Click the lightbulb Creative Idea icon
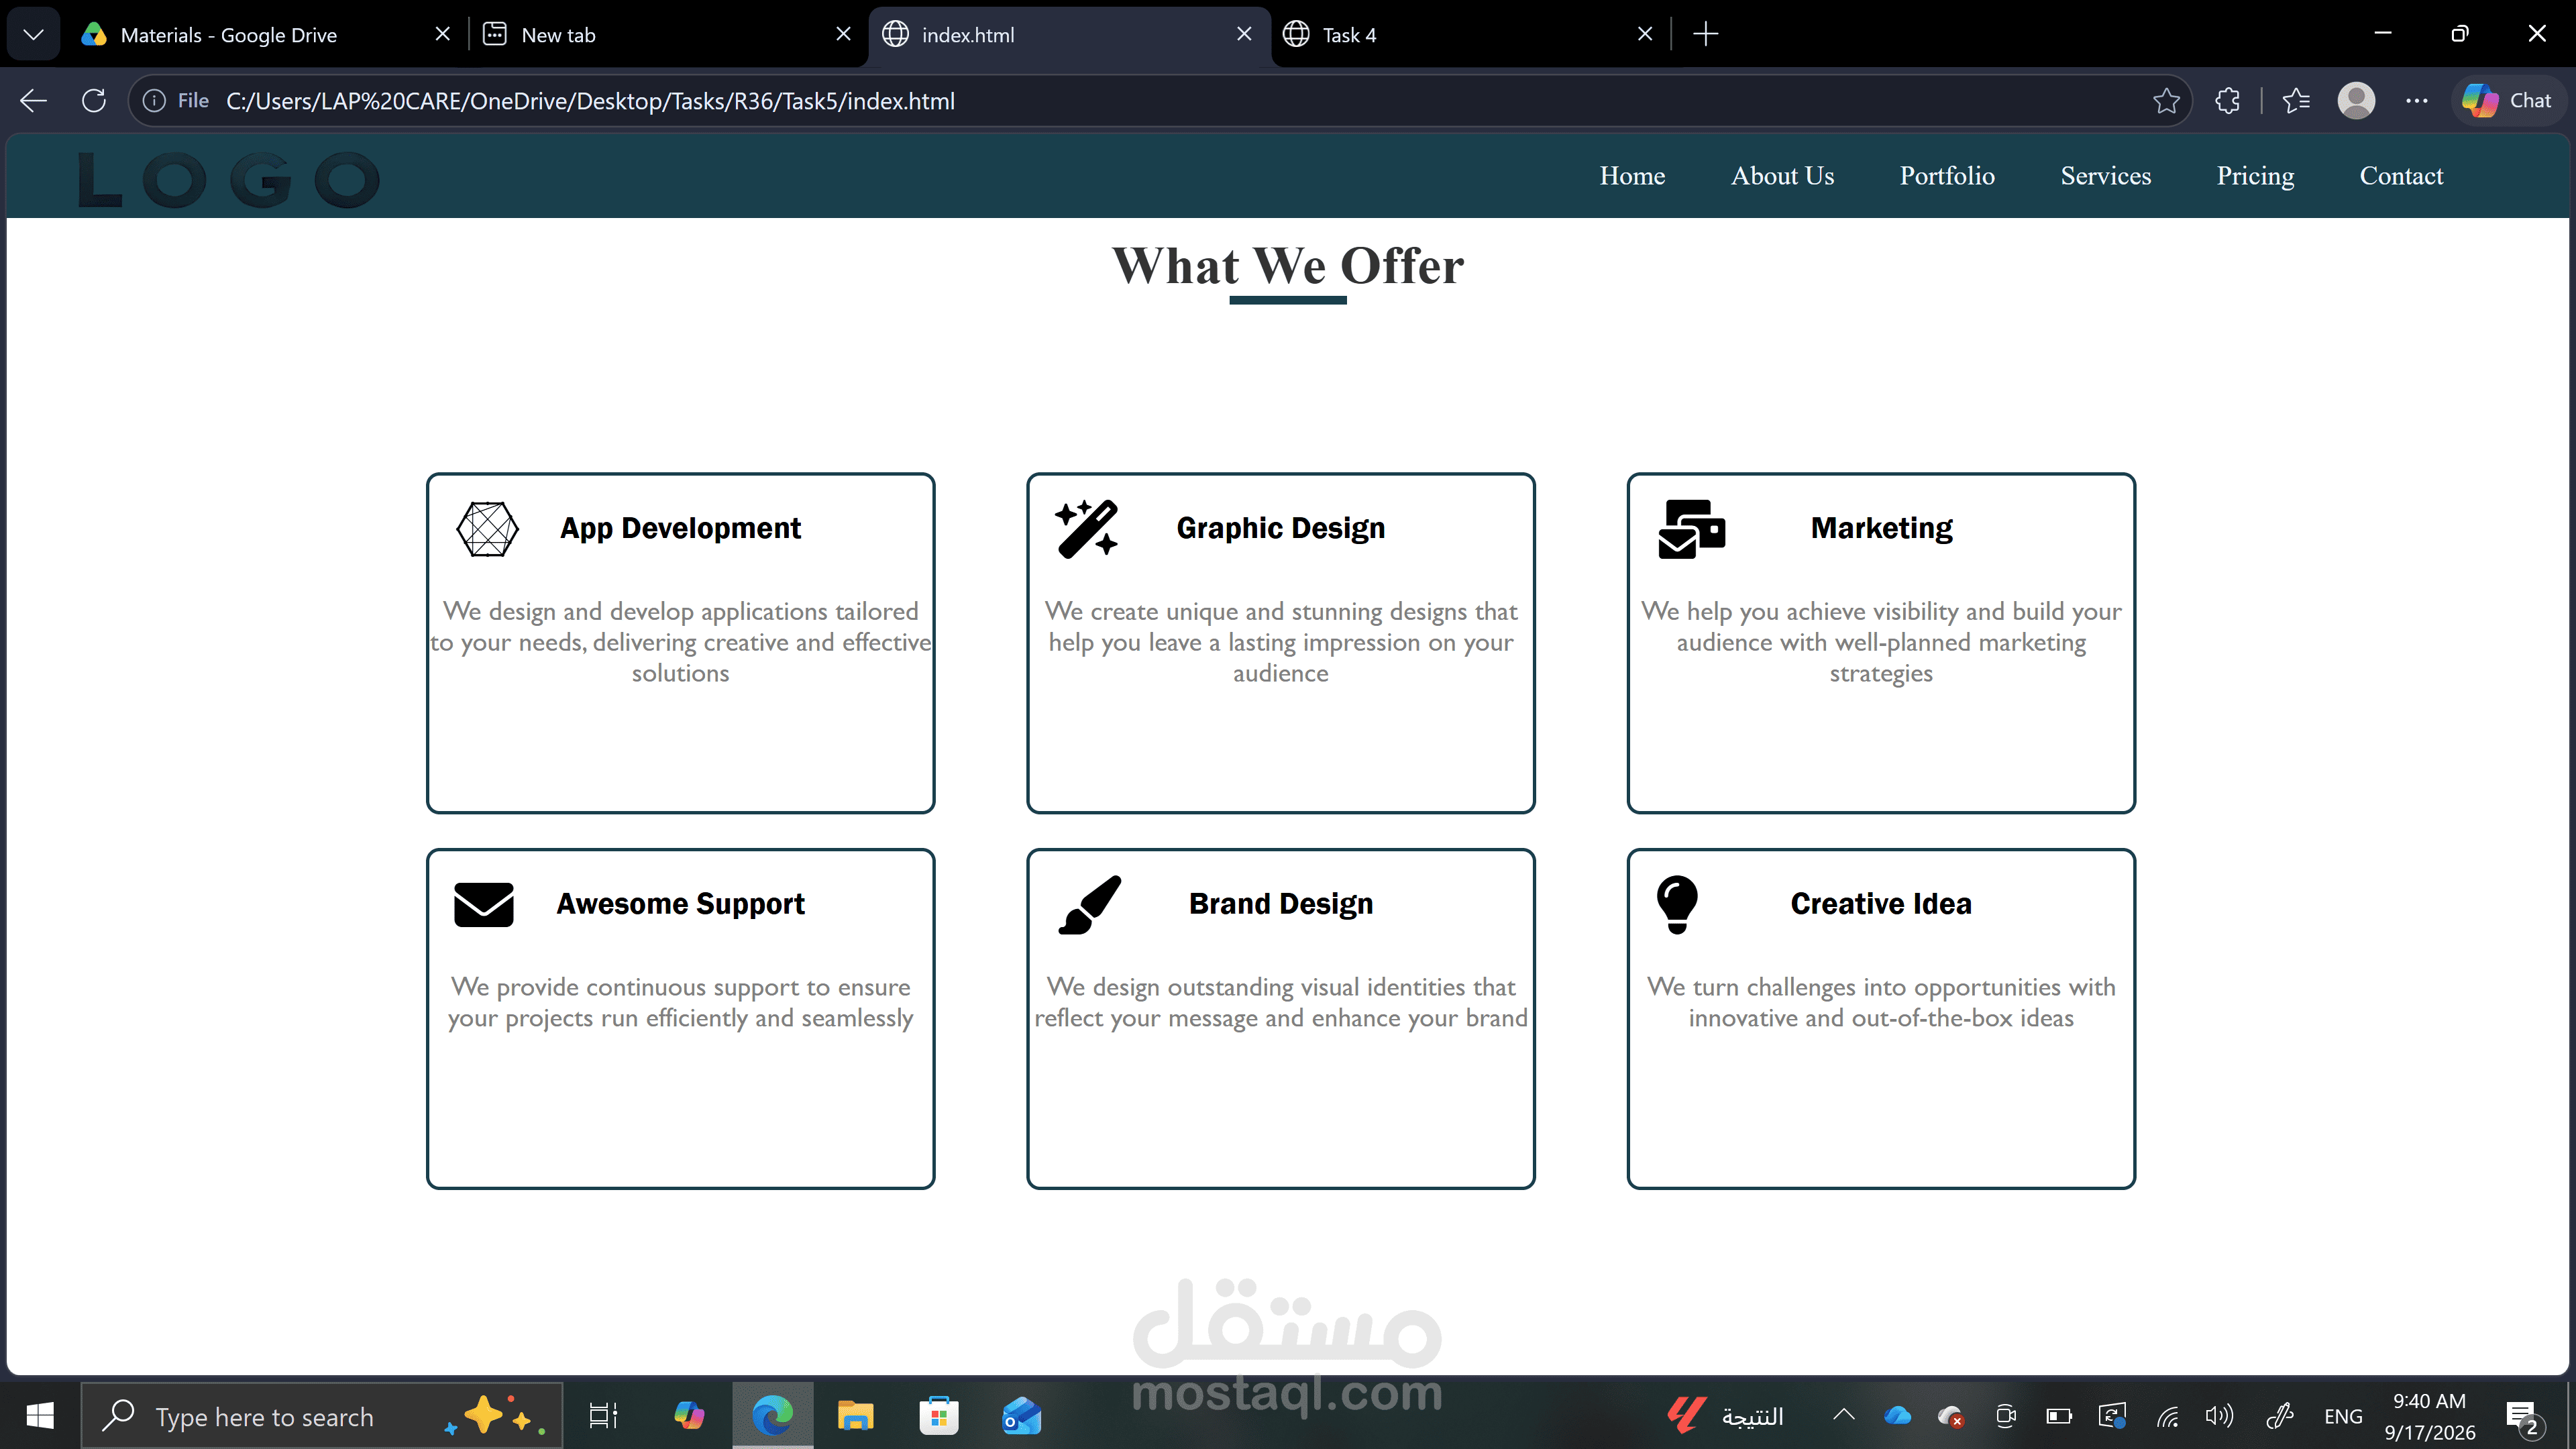 point(1677,904)
